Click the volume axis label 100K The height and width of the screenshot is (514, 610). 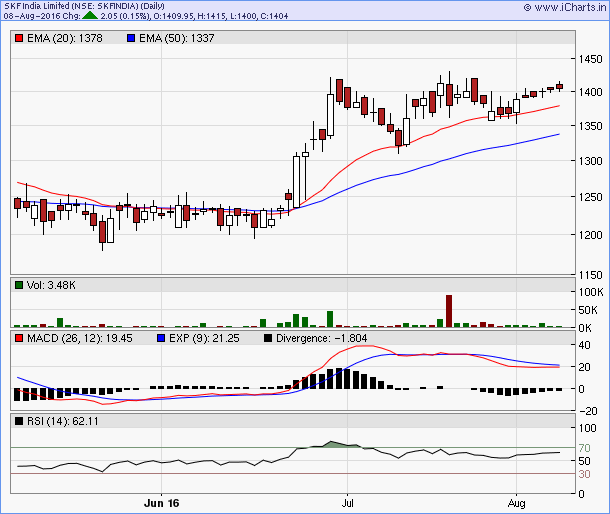click(591, 292)
